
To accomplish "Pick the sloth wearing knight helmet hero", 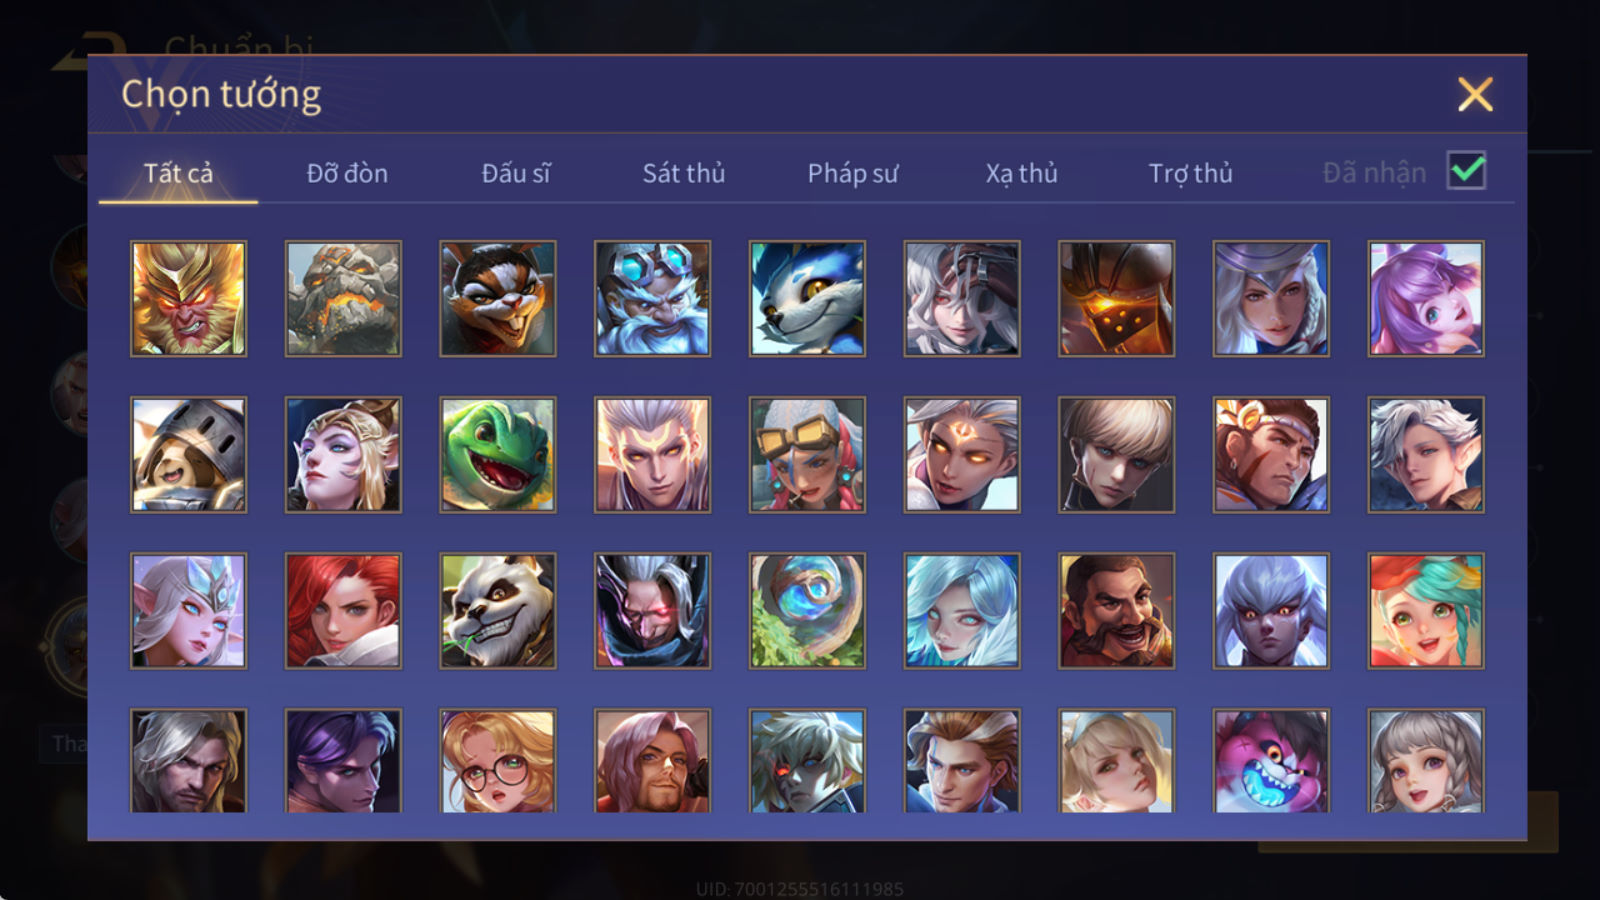I will pos(188,455).
